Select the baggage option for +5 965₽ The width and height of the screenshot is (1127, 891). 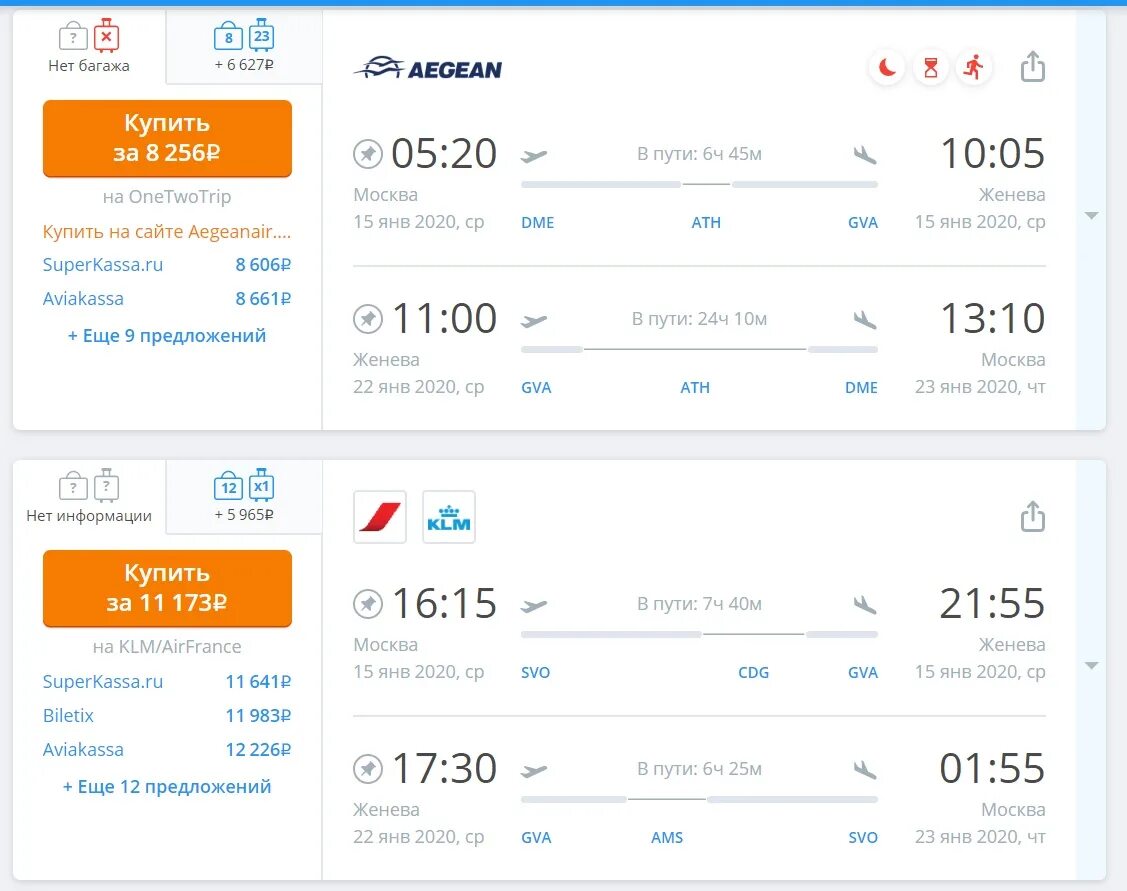(244, 497)
